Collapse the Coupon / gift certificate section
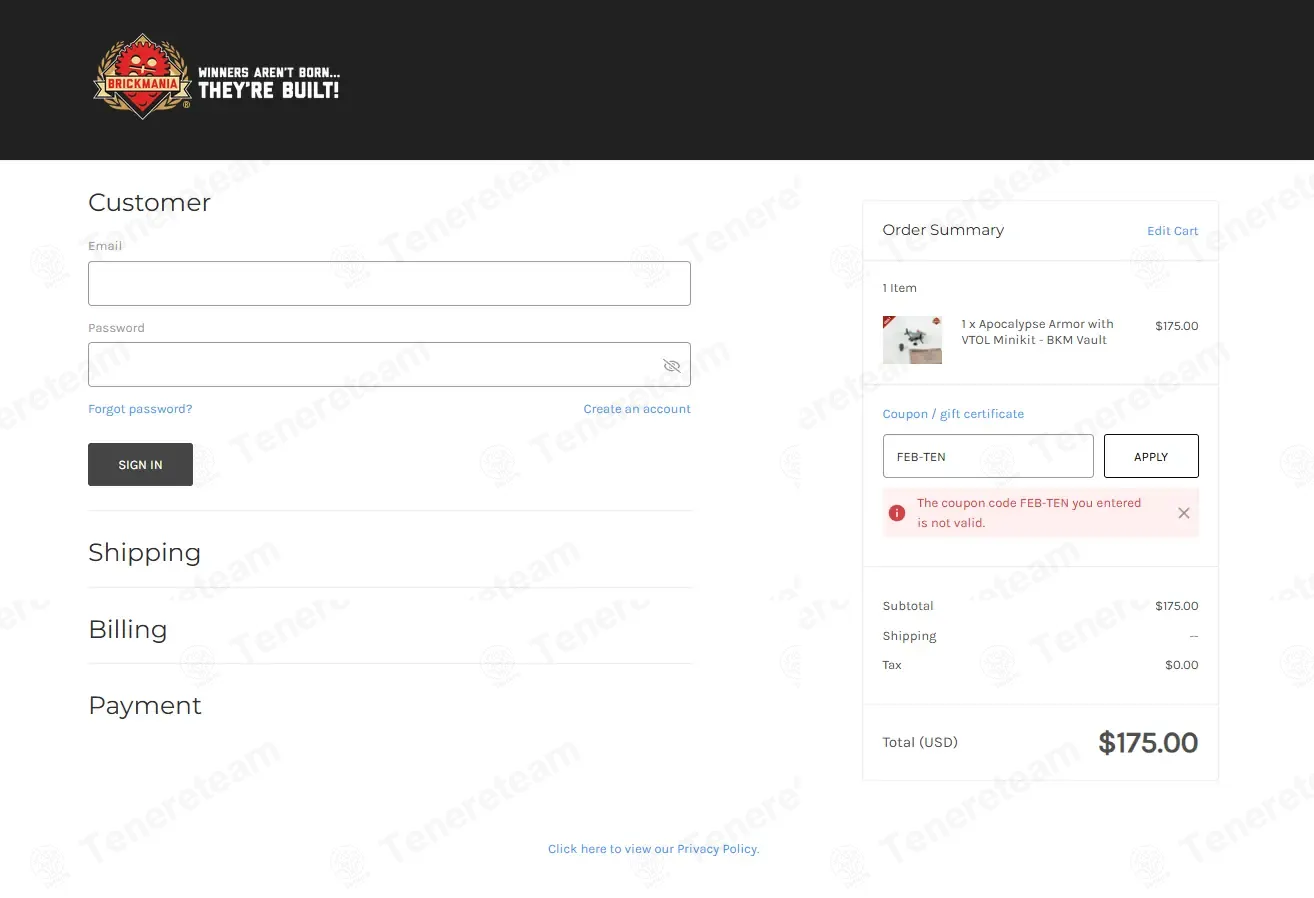Image resolution: width=1314 pixels, height=898 pixels. 953,414
